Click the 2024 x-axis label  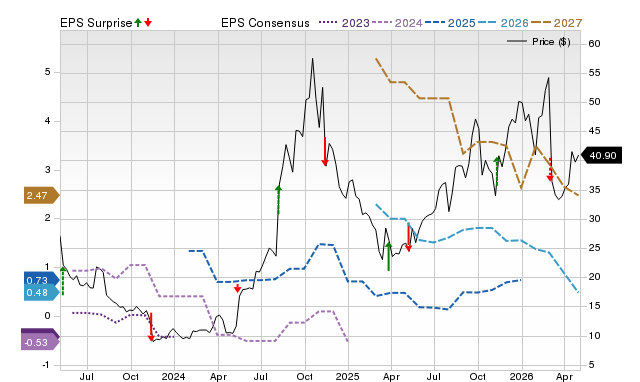tap(173, 376)
